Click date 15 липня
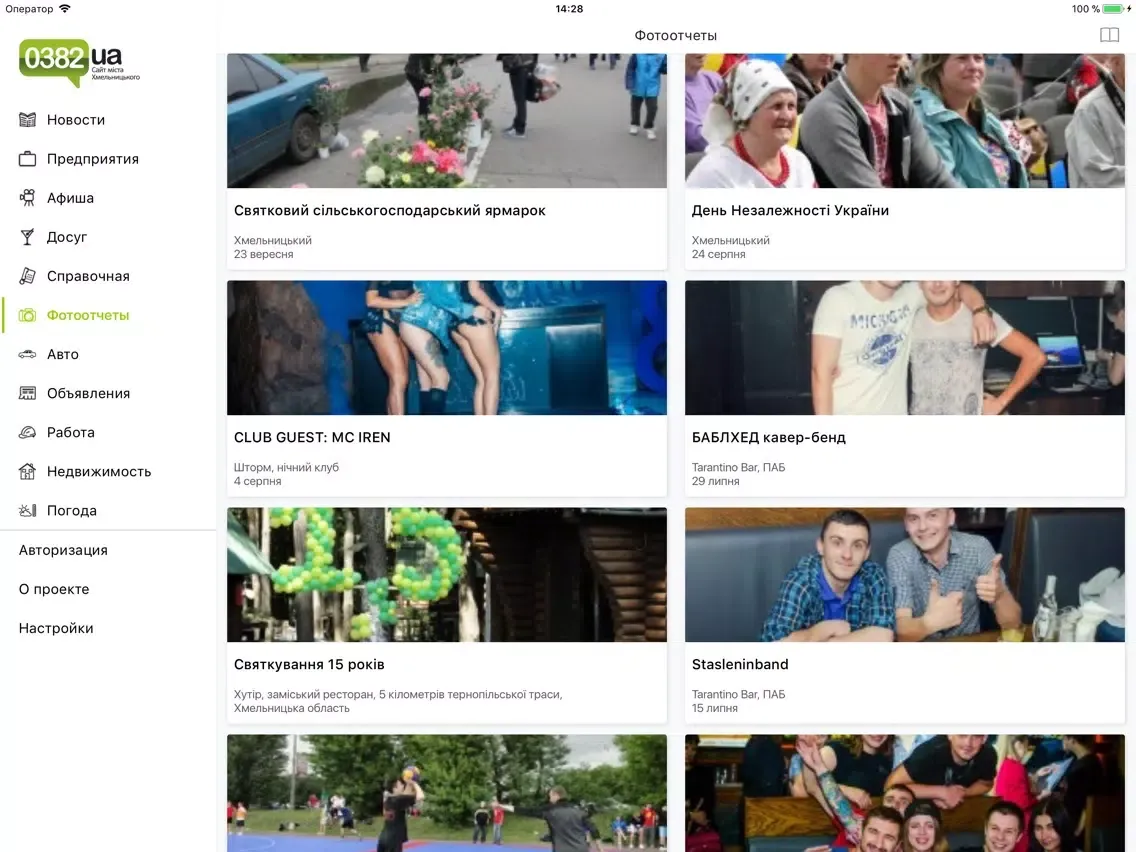Screen dimensions: 1136x852 (x=714, y=708)
